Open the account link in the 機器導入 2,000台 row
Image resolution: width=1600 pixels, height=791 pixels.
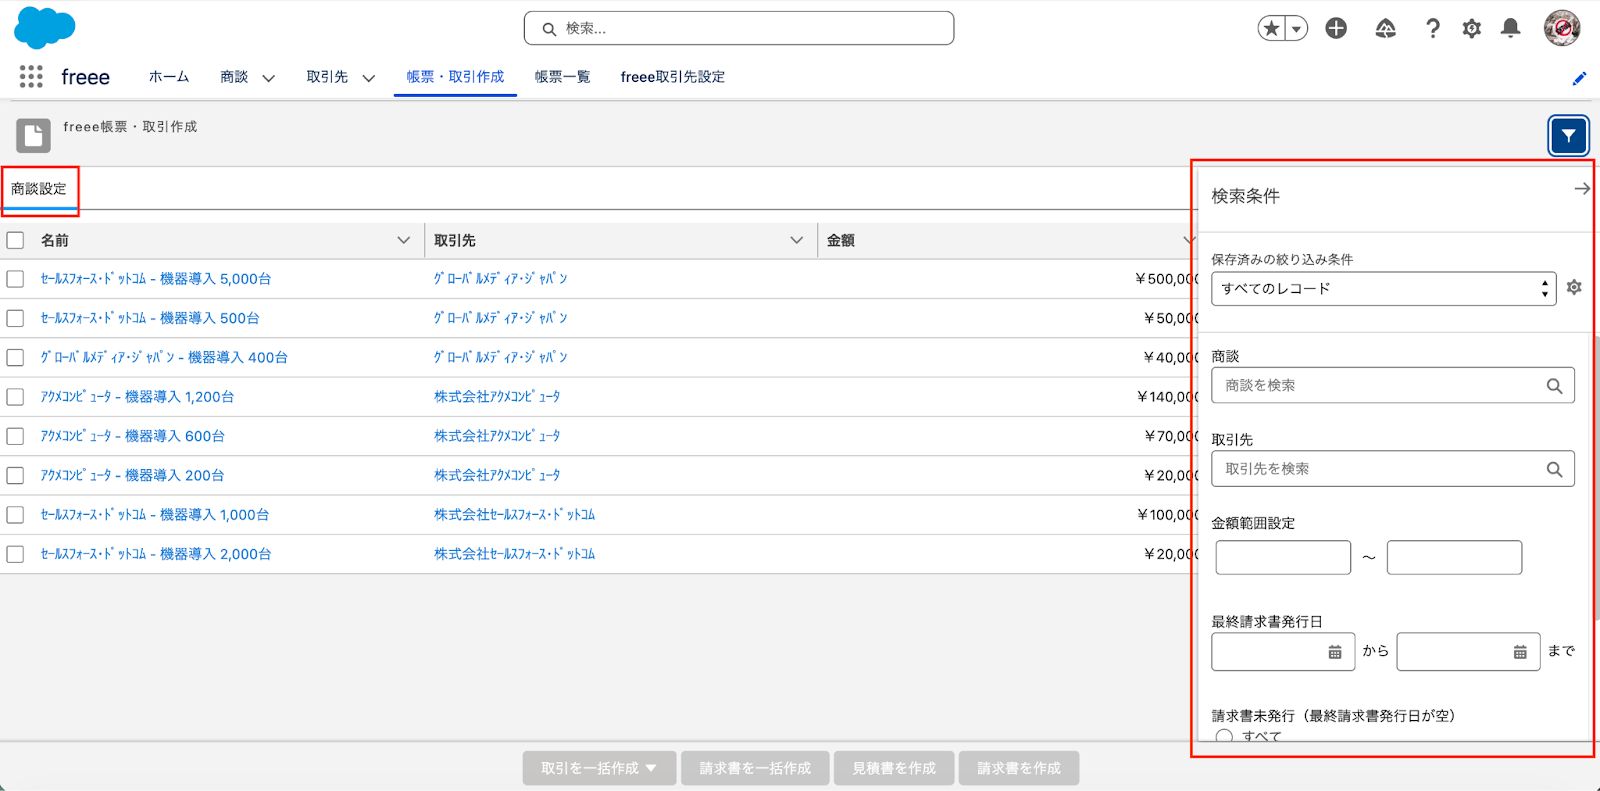514,554
